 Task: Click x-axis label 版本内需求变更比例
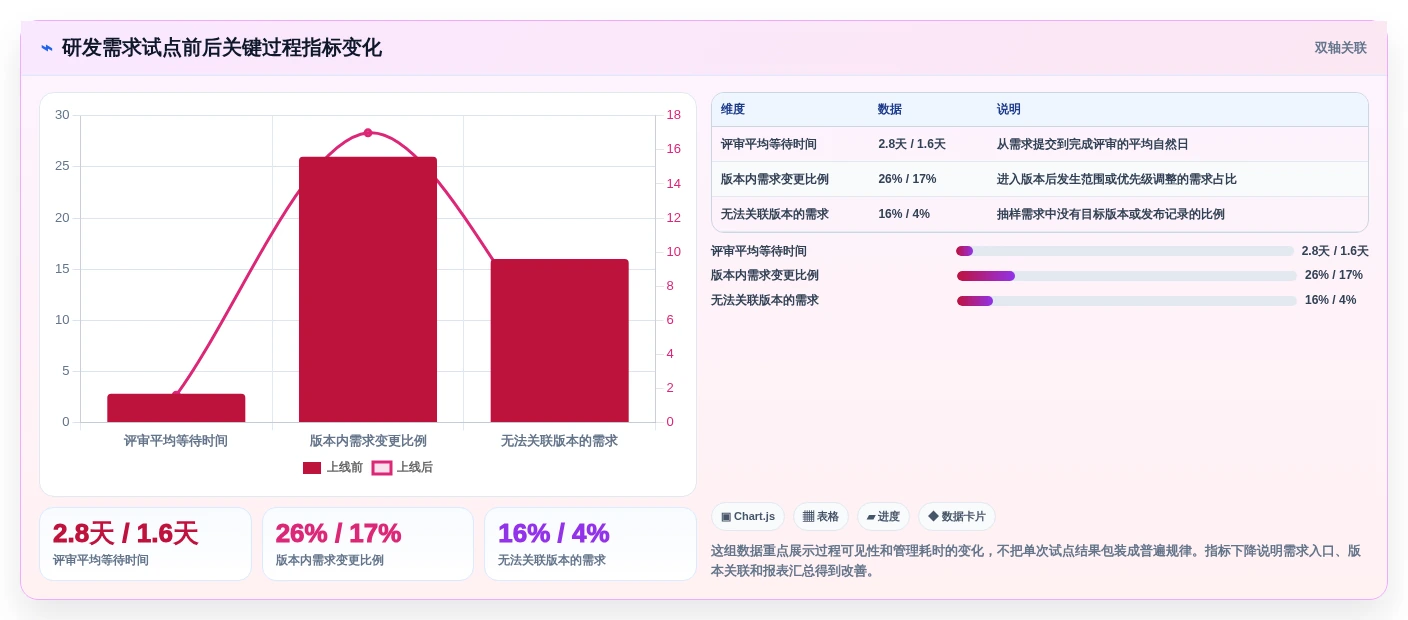(368, 441)
